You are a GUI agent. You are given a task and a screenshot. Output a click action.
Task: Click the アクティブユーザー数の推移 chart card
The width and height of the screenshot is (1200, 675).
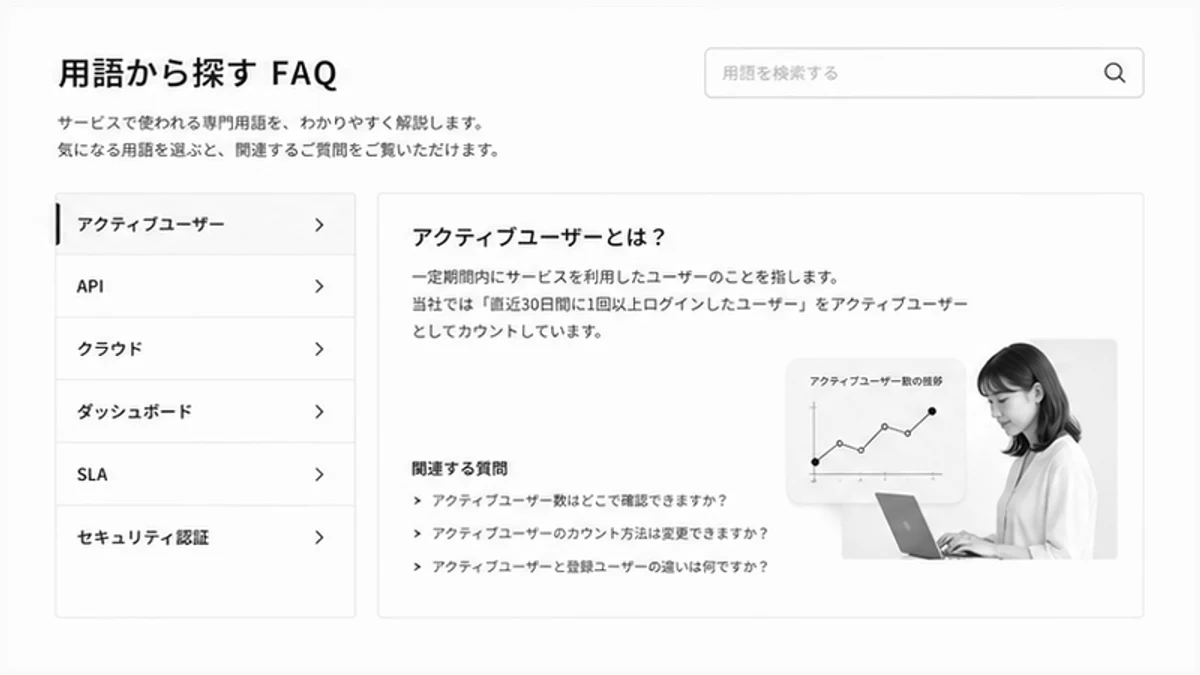click(876, 431)
